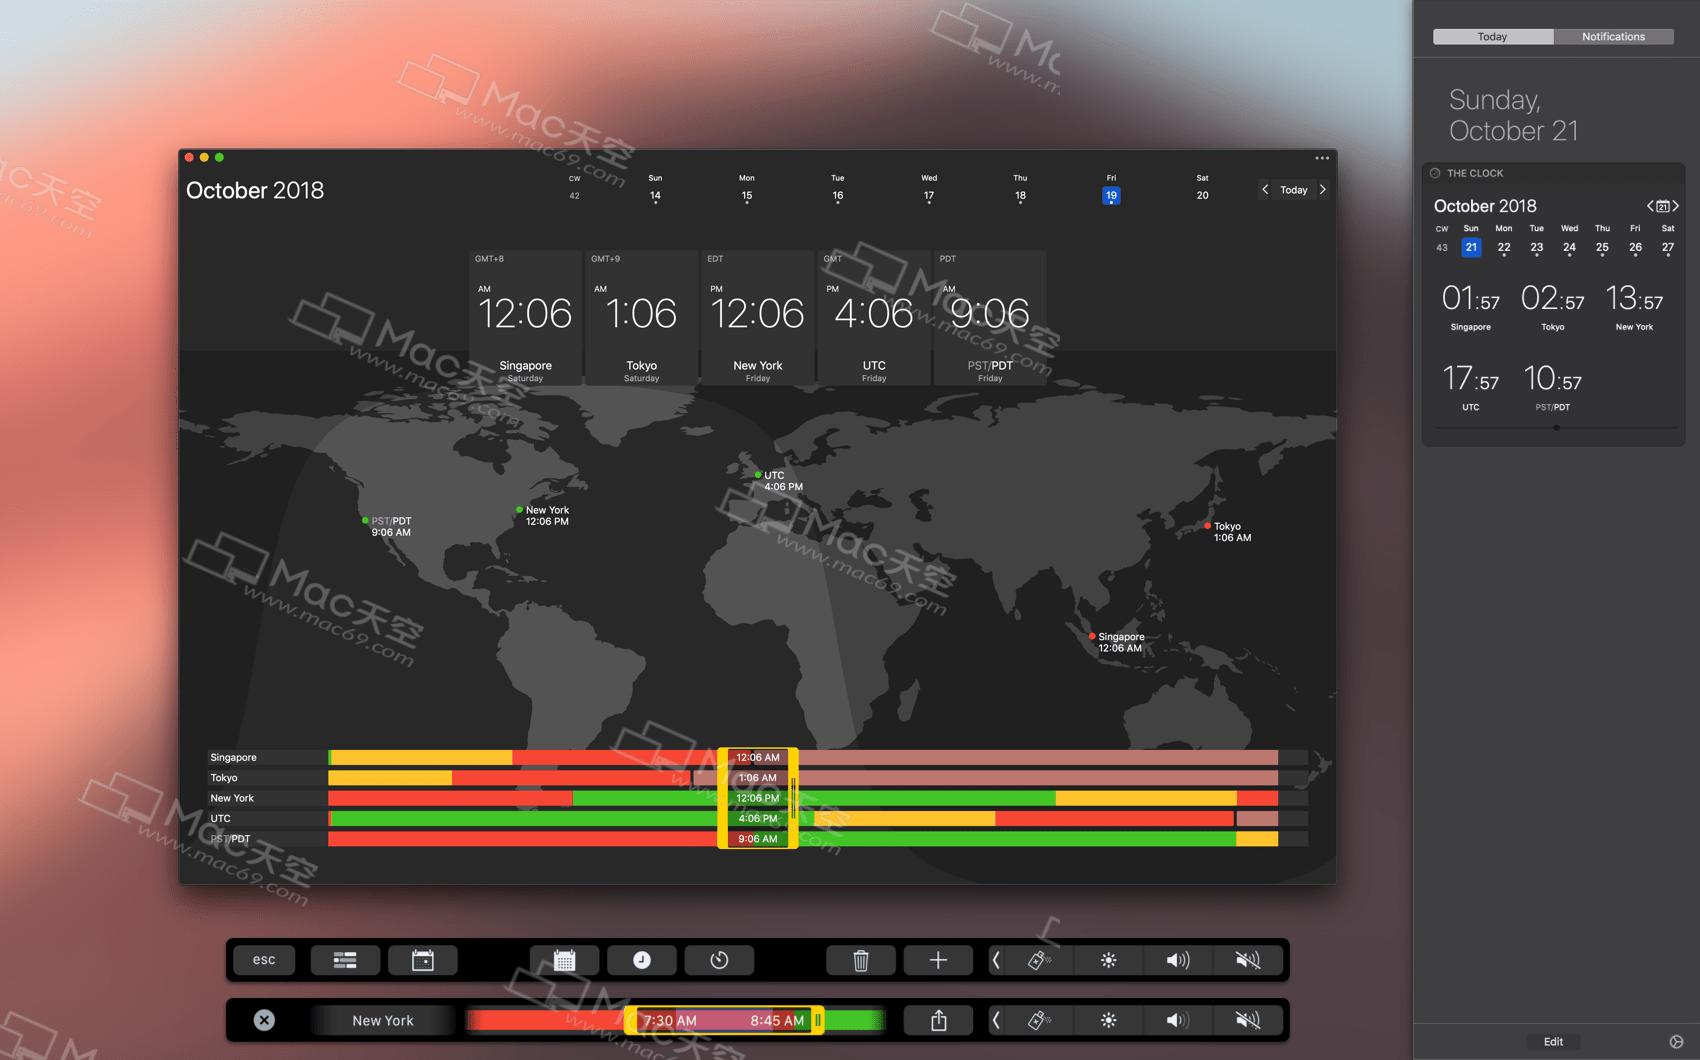Select the Singapore row label in the timeline

[233, 758]
